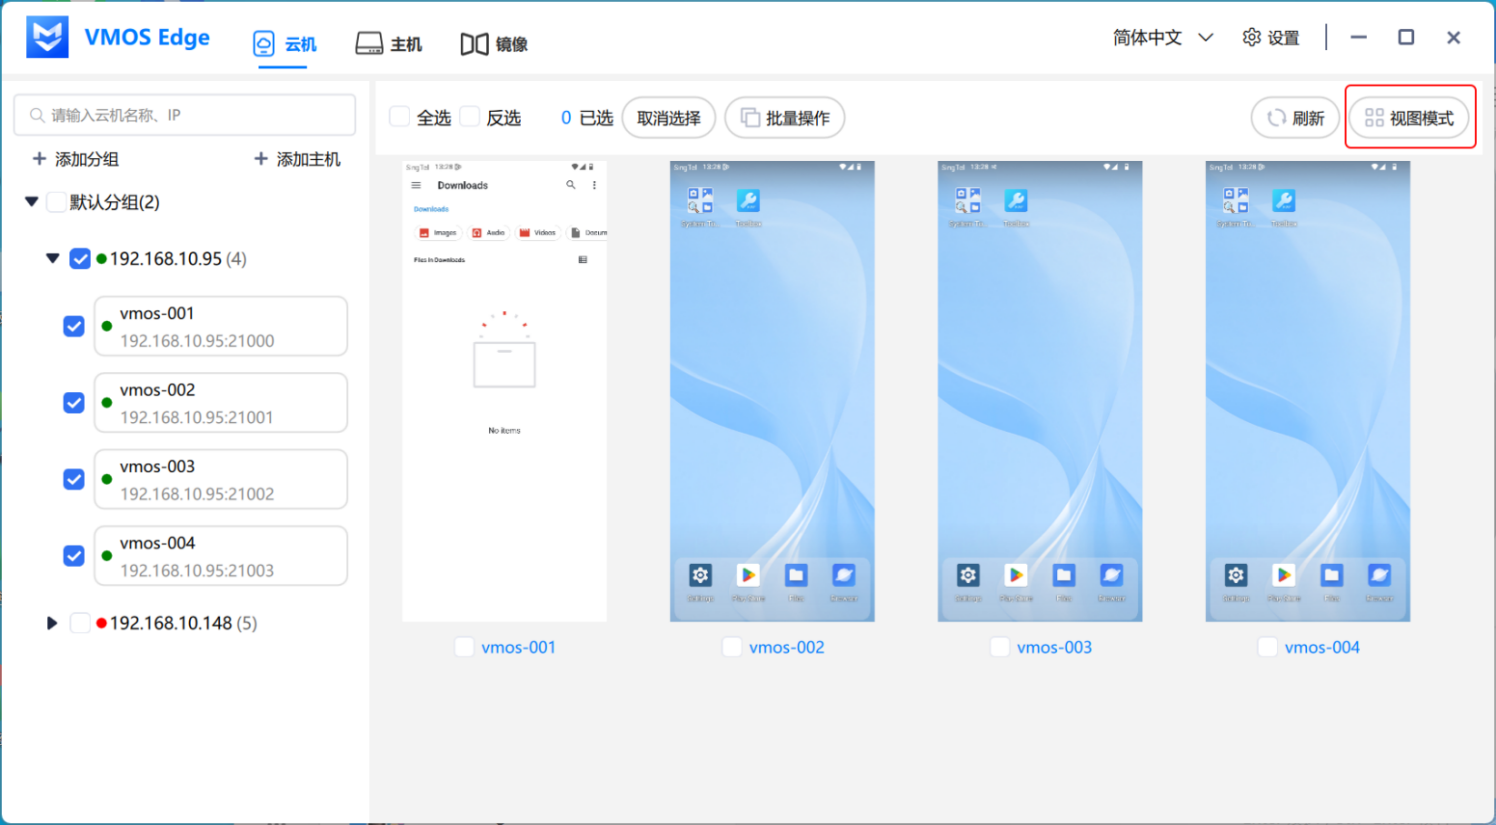The image size is (1496, 825).
Task: Click the plus icon for 添加分组
Action: click(39, 159)
